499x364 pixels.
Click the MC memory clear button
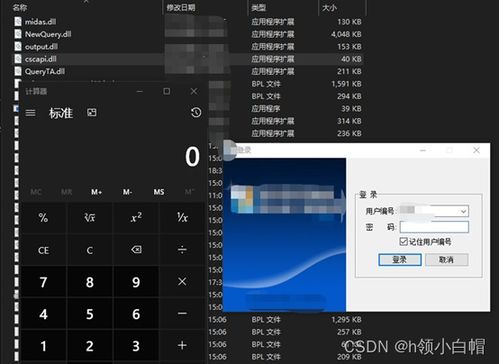[36, 192]
